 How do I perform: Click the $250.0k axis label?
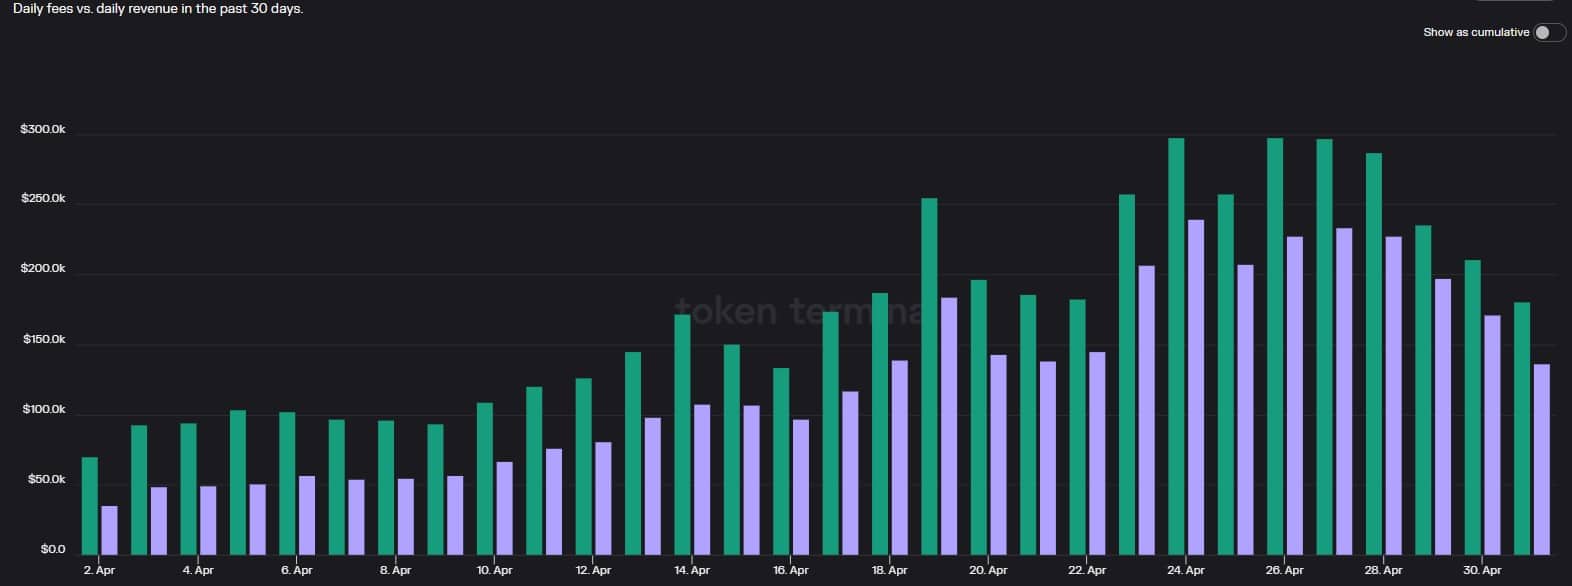pos(43,199)
